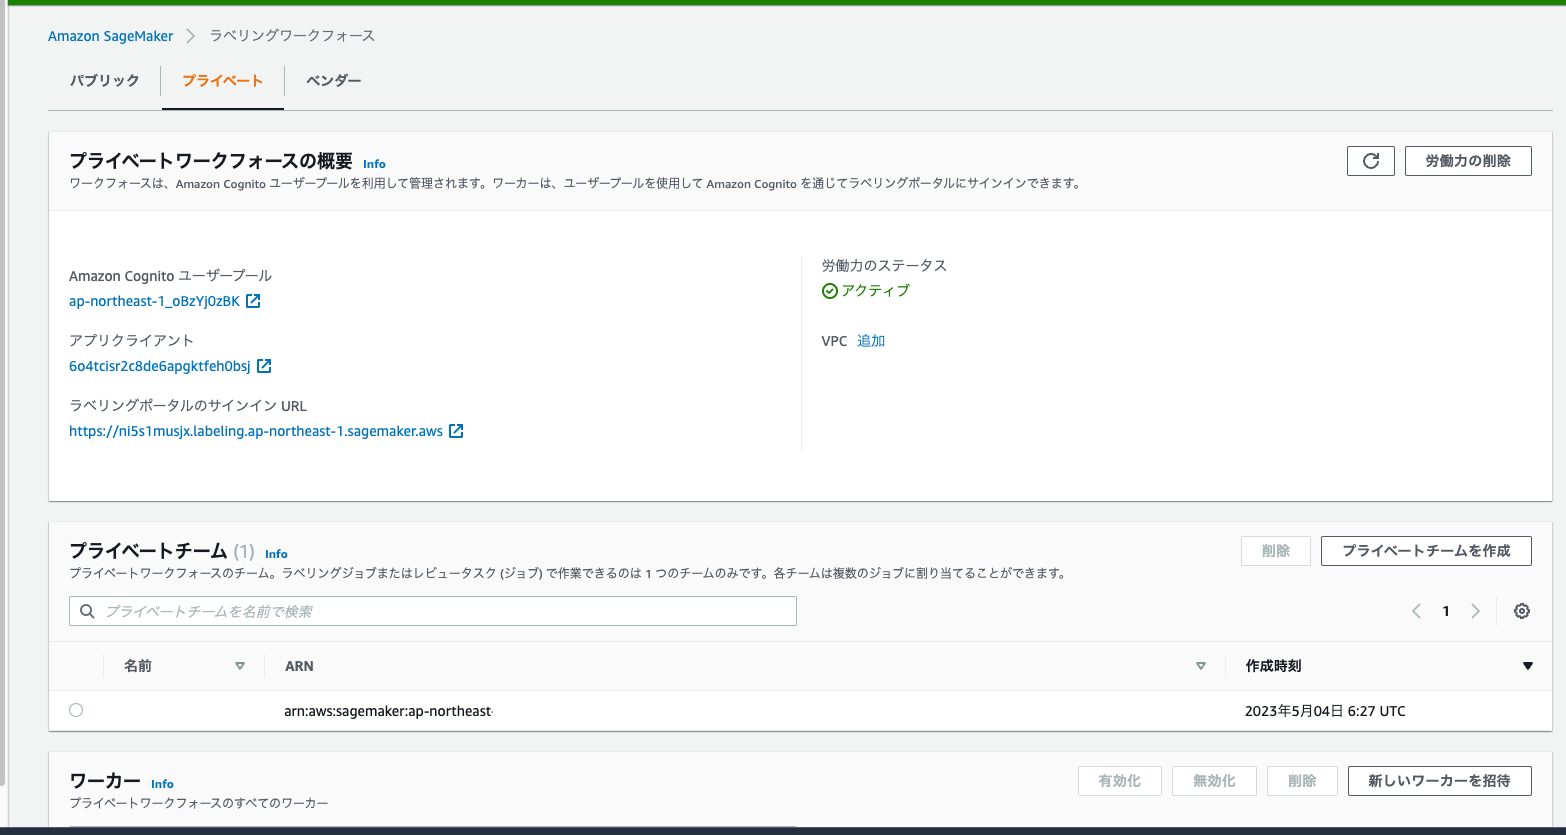Viewport: 1566px width, 835px height.
Task: Go to next page arrow in private teams
Action: coord(1475,611)
